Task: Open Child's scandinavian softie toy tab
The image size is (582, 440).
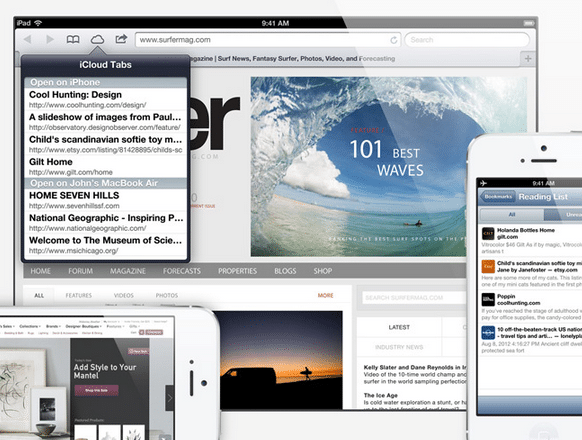Action: (105, 144)
